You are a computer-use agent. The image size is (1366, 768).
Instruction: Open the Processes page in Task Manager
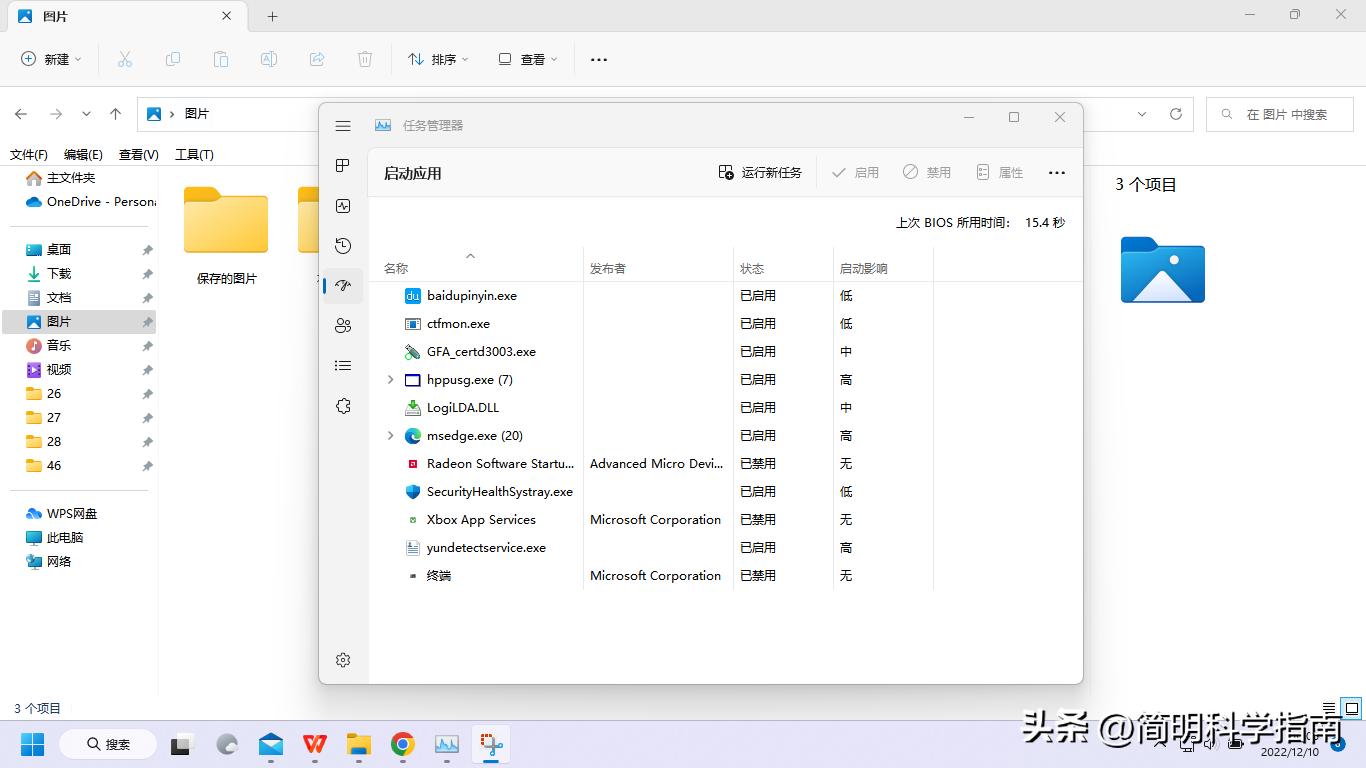tap(343, 165)
